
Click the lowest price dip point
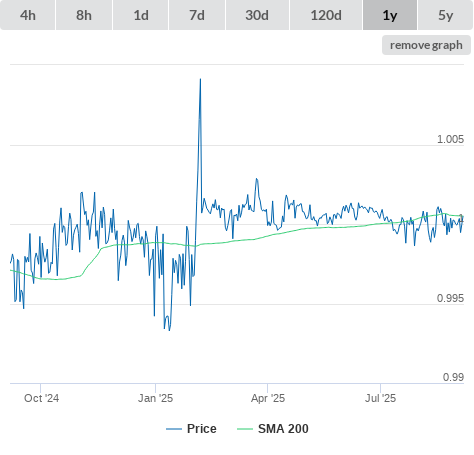[169, 330]
